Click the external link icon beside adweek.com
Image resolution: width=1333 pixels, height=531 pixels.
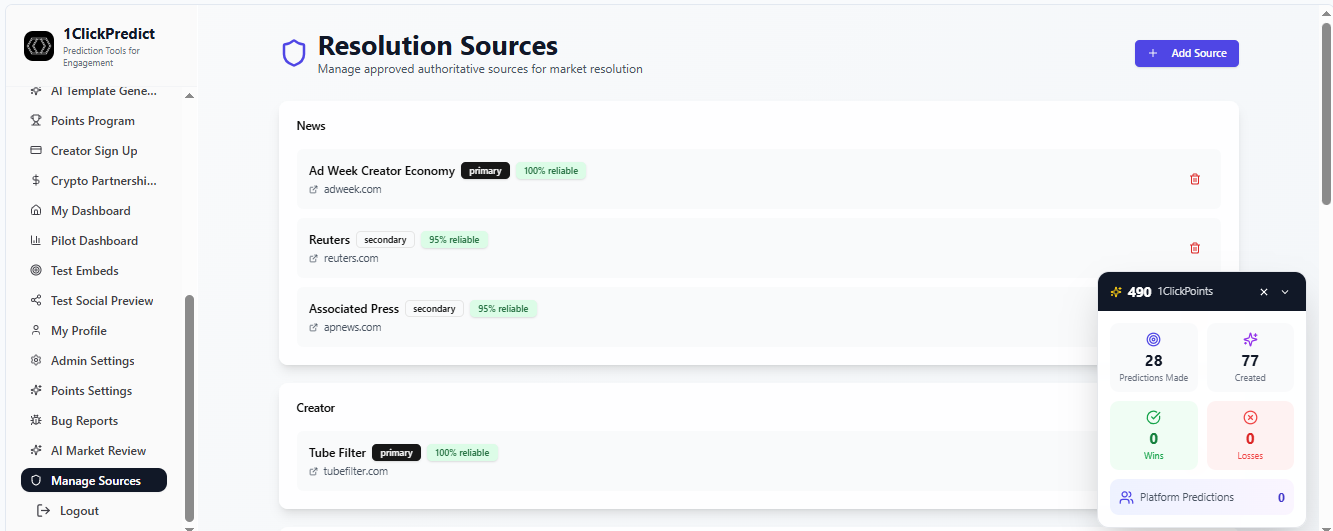314,190
